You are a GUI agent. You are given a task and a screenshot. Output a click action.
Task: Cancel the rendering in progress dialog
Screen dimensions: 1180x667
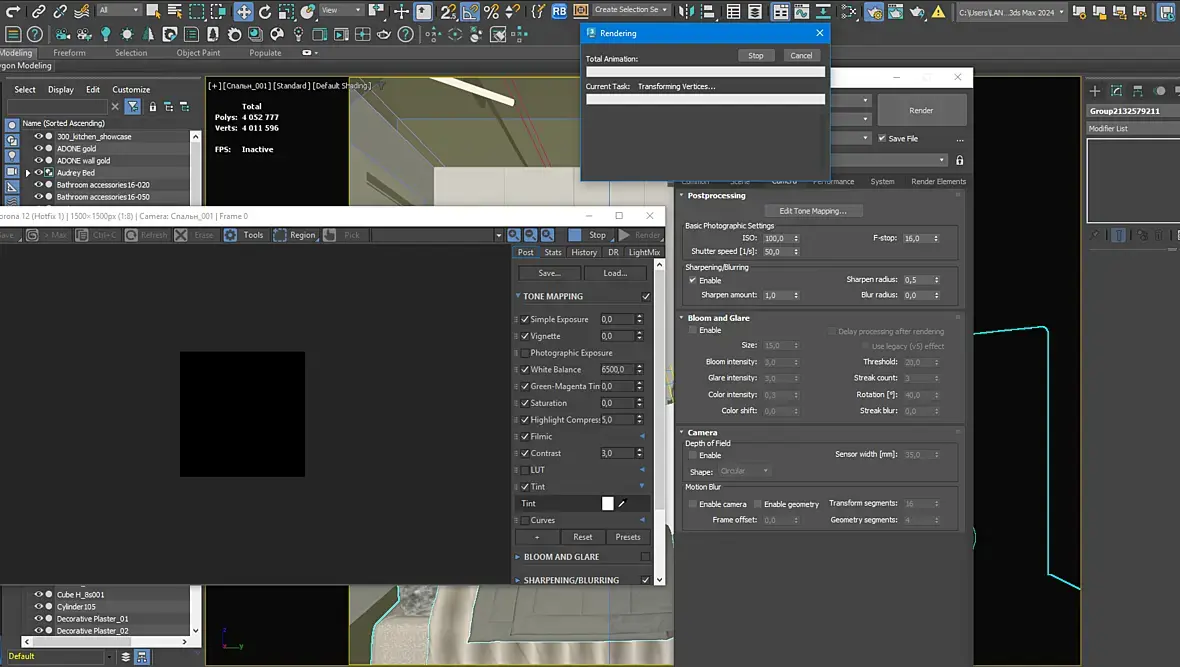[801, 55]
